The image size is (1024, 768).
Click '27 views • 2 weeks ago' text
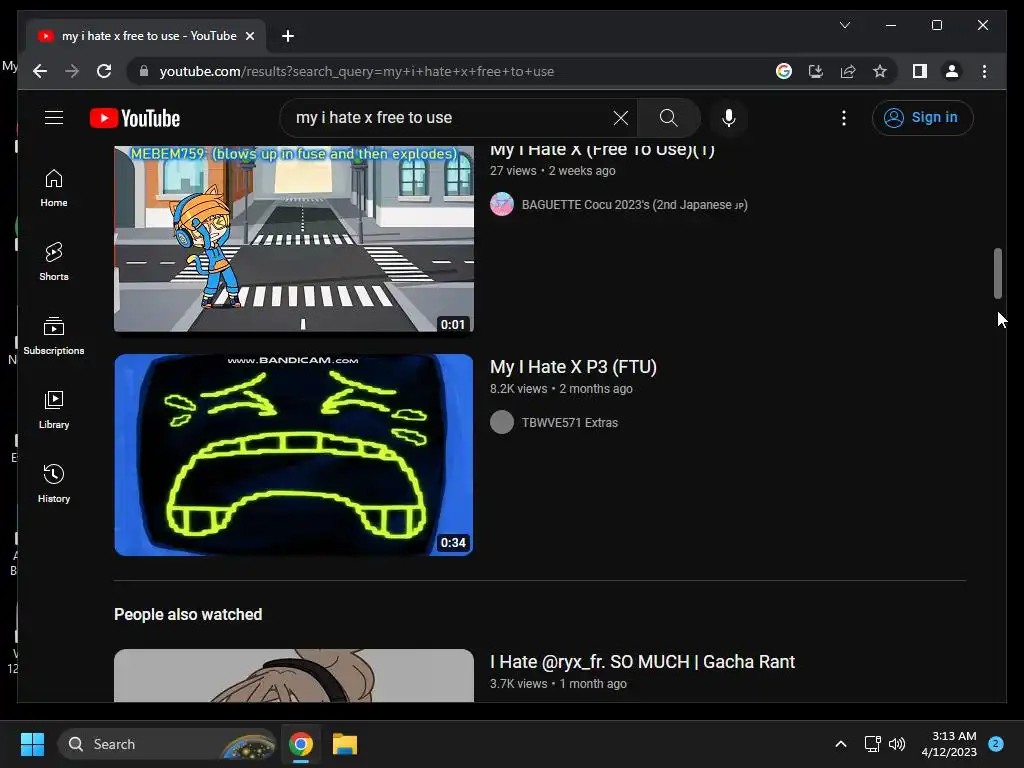point(552,170)
